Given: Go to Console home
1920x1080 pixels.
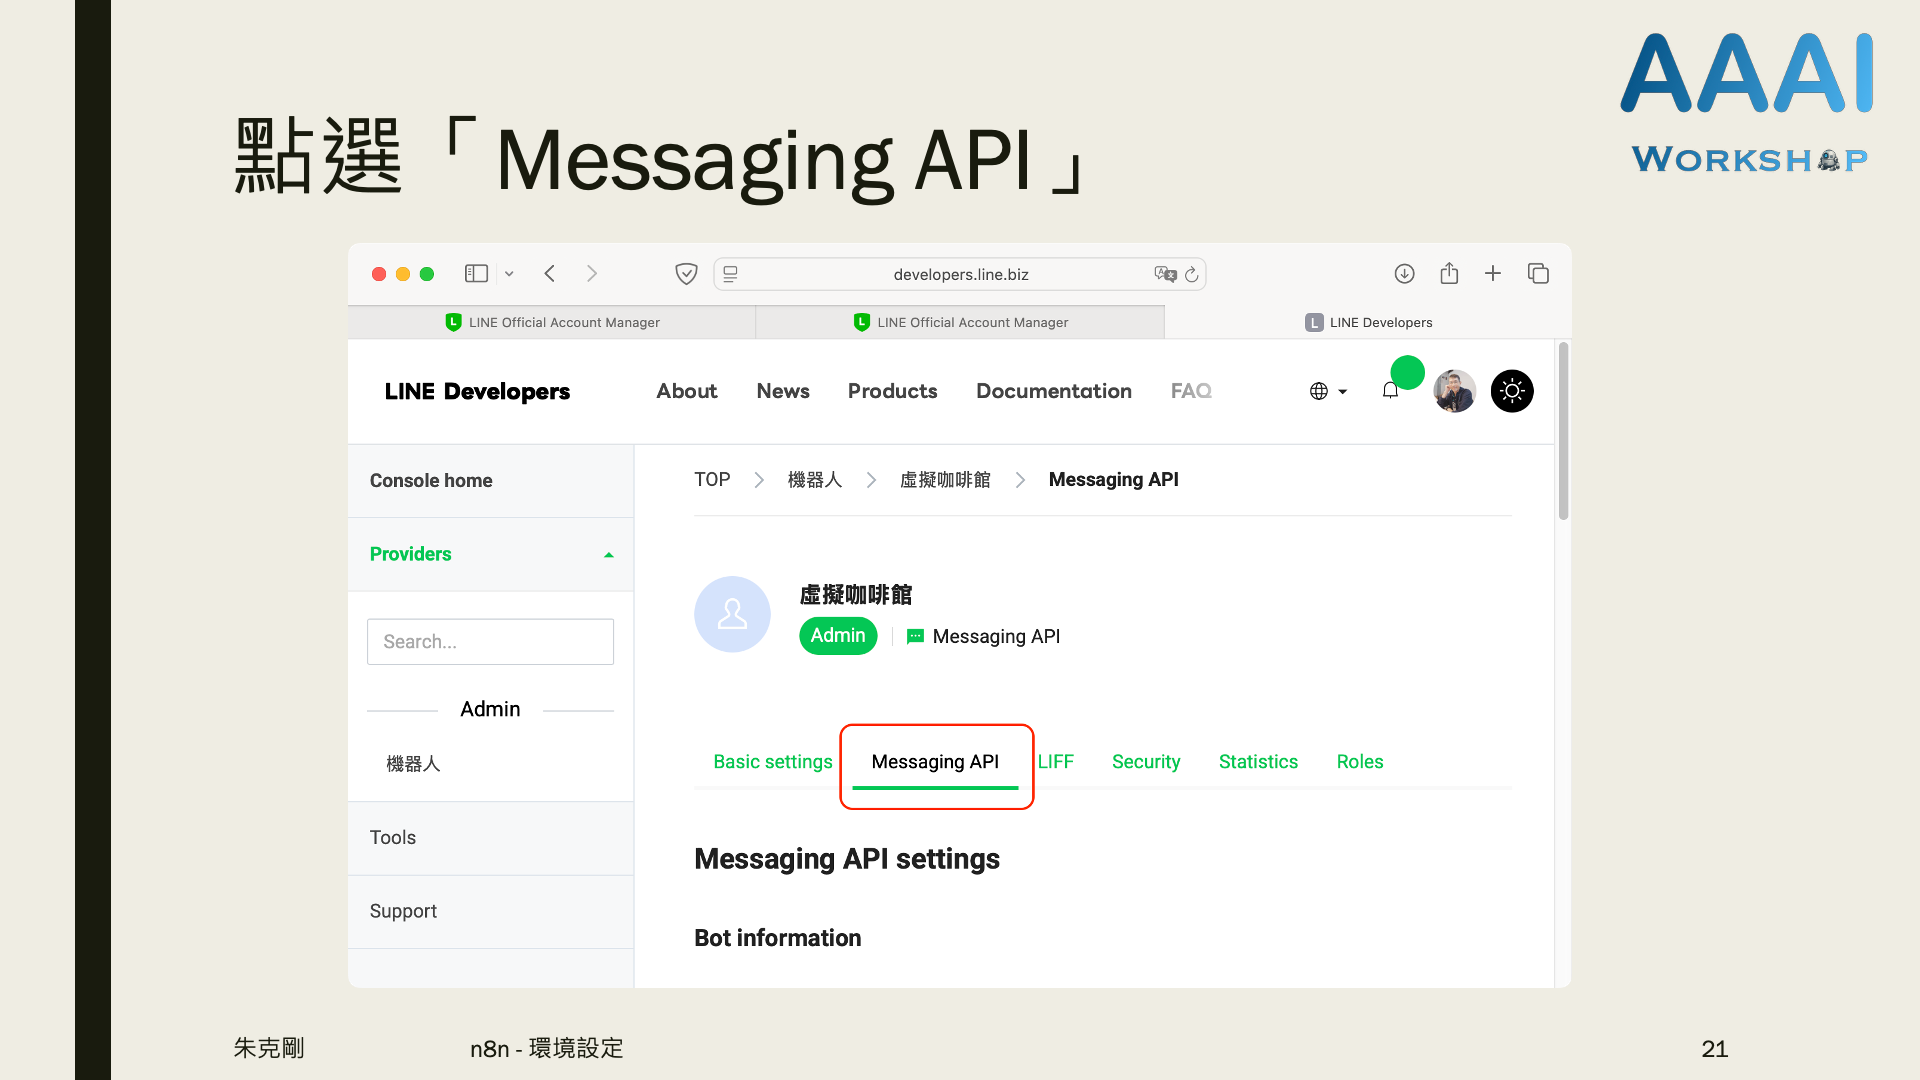Looking at the screenshot, I should coord(431,481).
